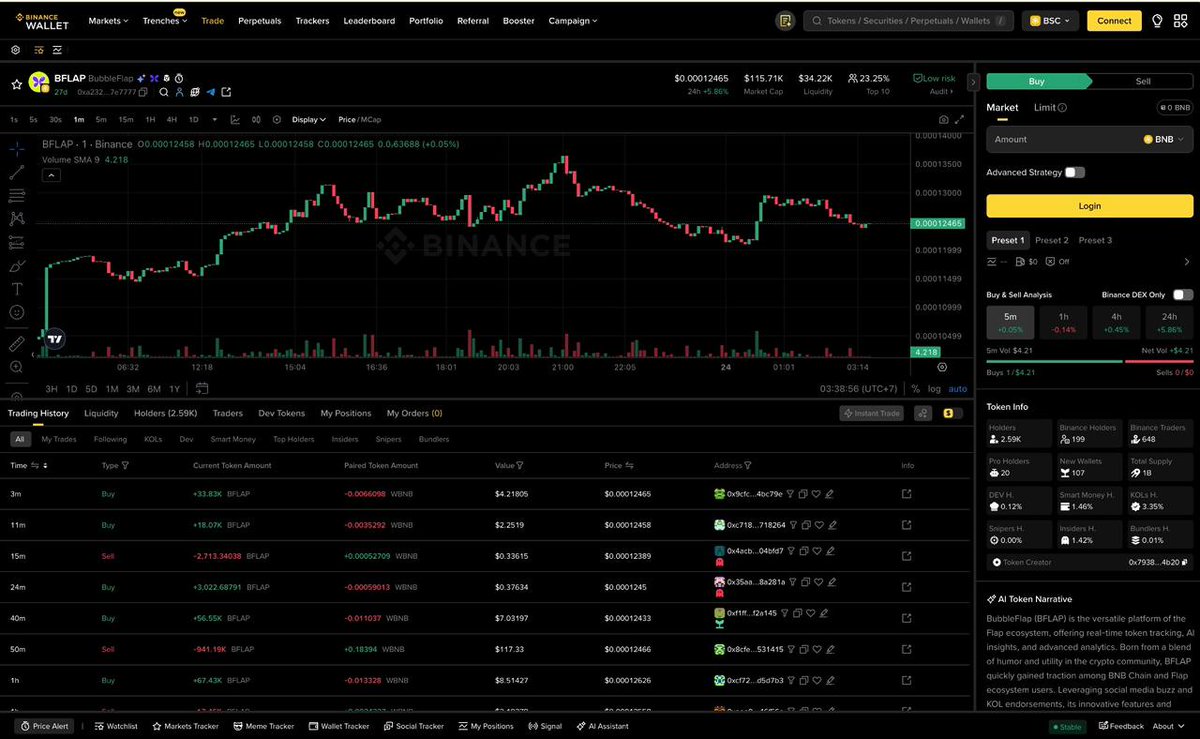Select the text annotation tool
Image resolution: width=1200 pixels, height=739 pixels.
click(x=17, y=288)
